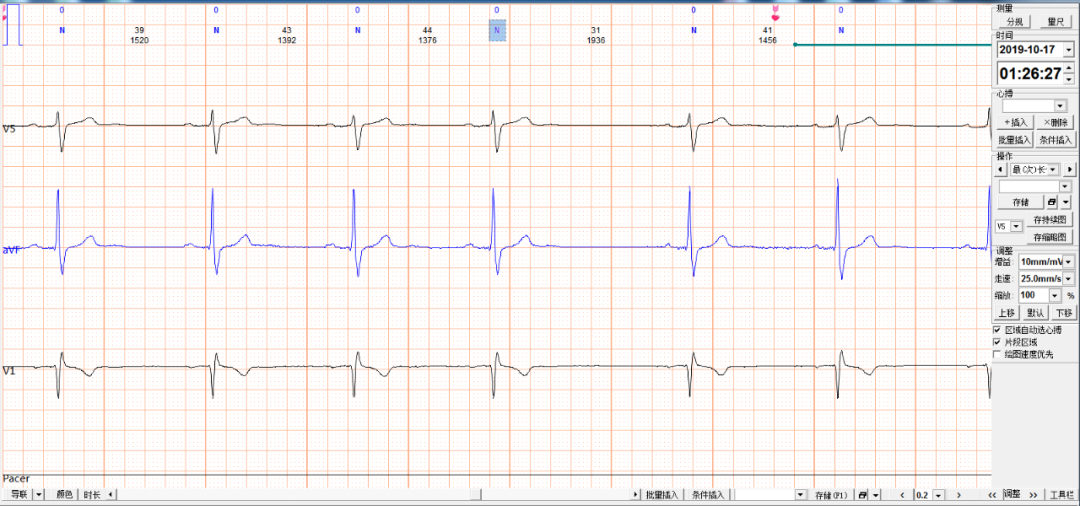Decrease the time 01:26:27 with the down arrow
The height and width of the screenshot is (506, 1080).
click(x=1068, y=78)
